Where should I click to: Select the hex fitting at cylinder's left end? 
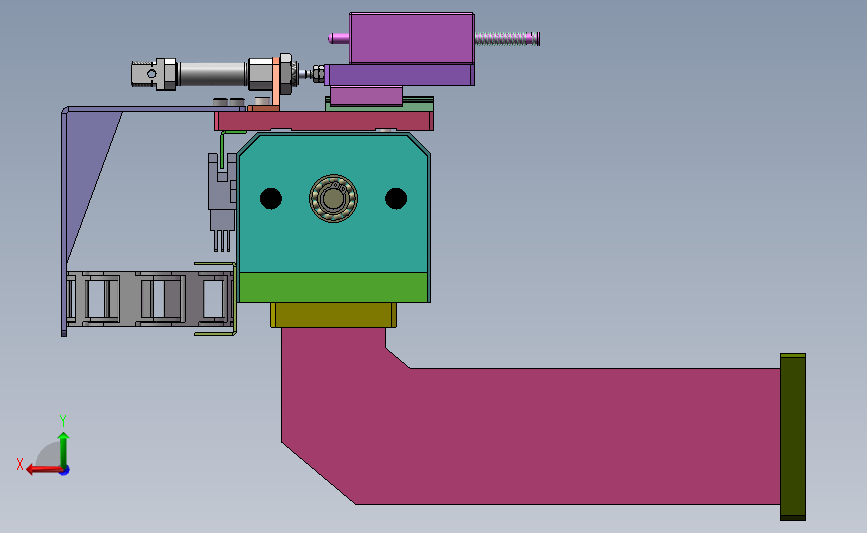(x=154, y=74)
